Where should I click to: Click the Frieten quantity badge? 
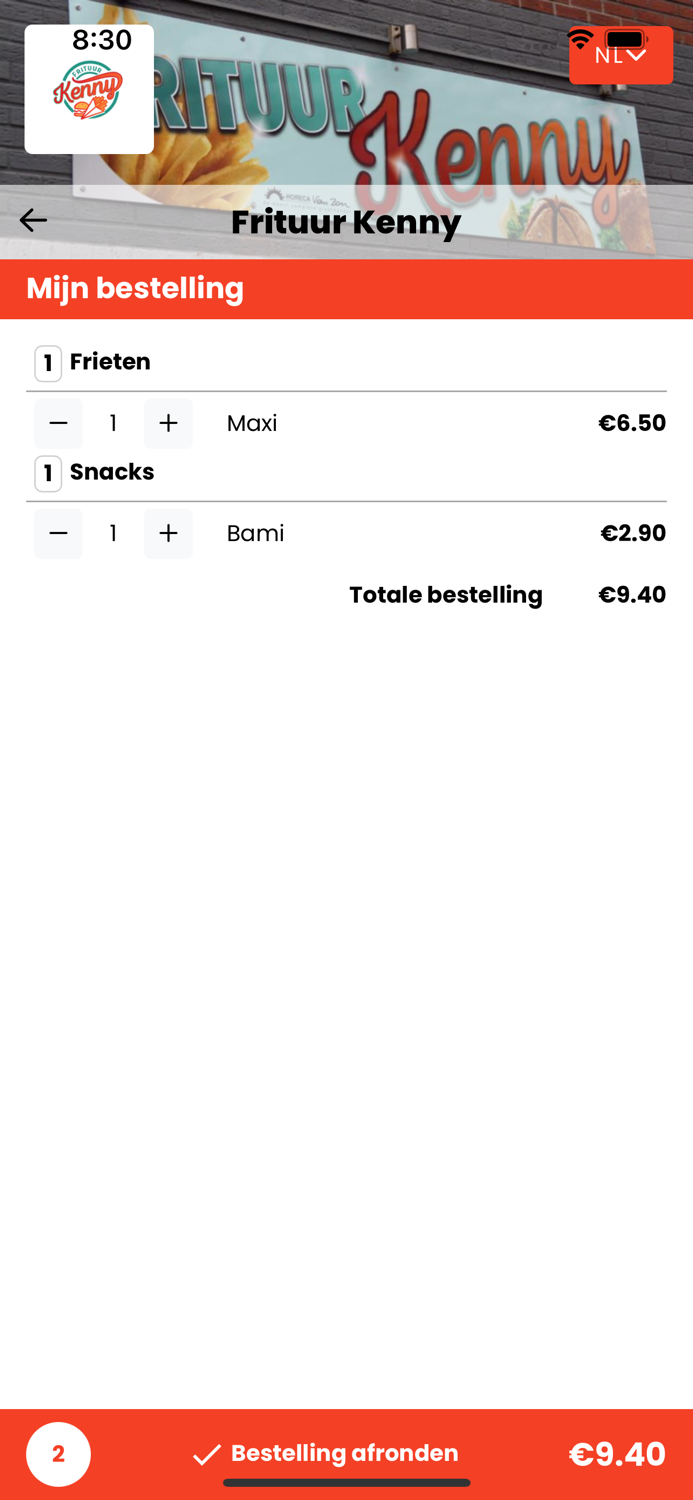click(47, 363)
